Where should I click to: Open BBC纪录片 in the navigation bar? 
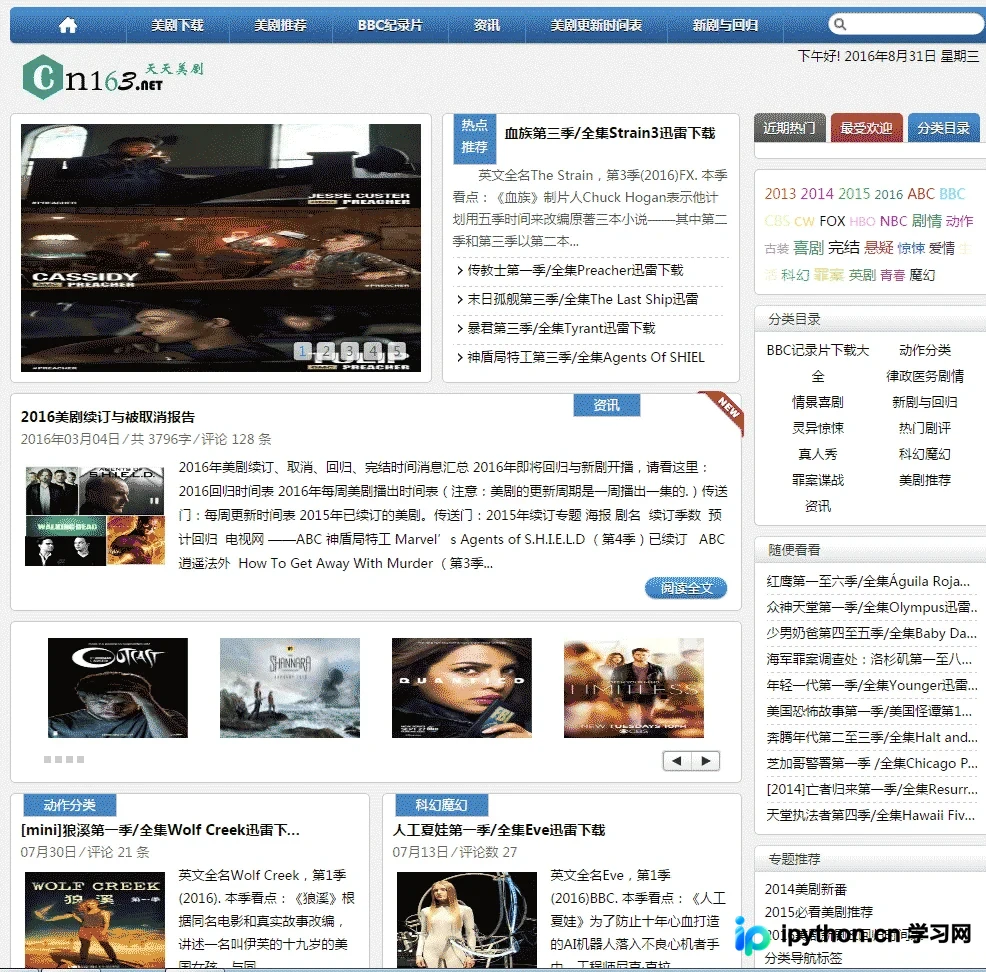[391, 26]
